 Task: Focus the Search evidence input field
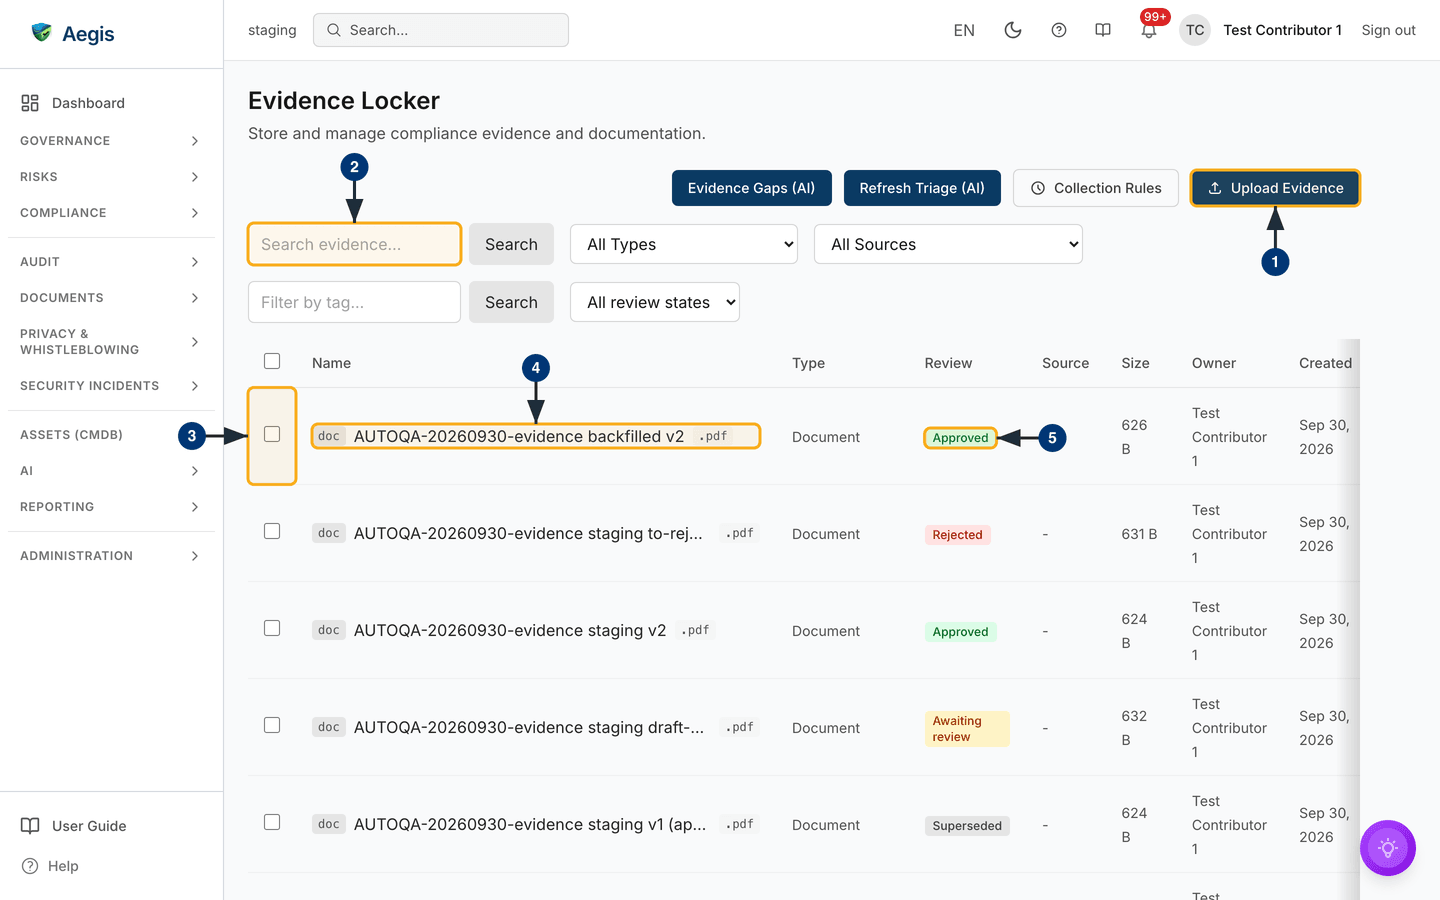(x=354, y=244)
